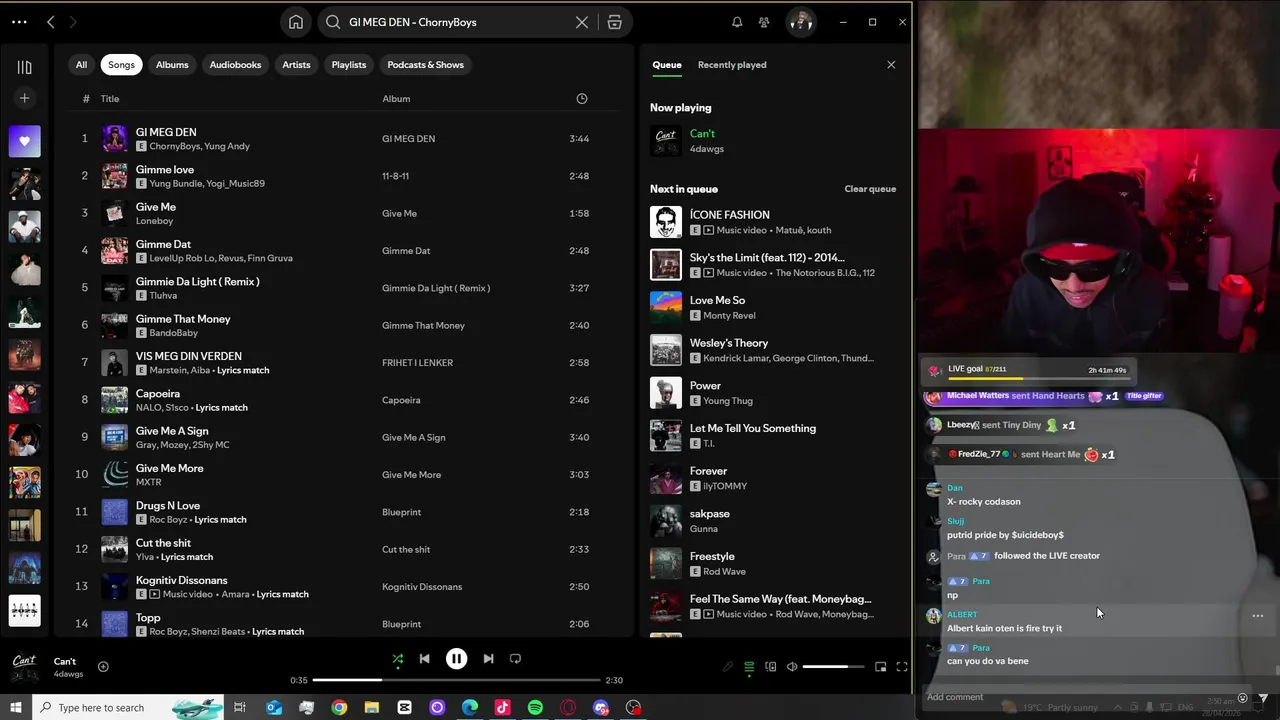The width and height of the screenshot is (1280, 720).
Task: Open TikTok from the taskbar
Action: click(x=502, y=708)
